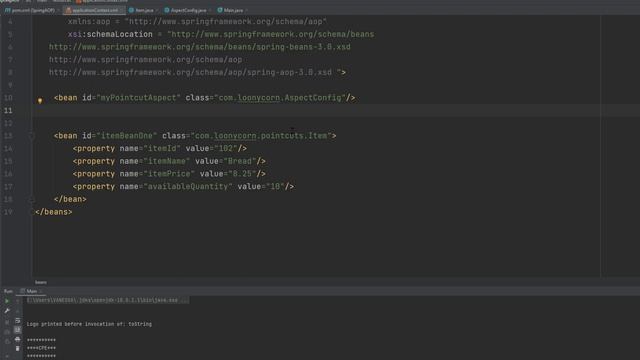The width and height of the screenshot is (640, 360).
Task: Click 'Logs printed before invocation of: toString' output
Action: pyautogui.click(x=89, y=324)
